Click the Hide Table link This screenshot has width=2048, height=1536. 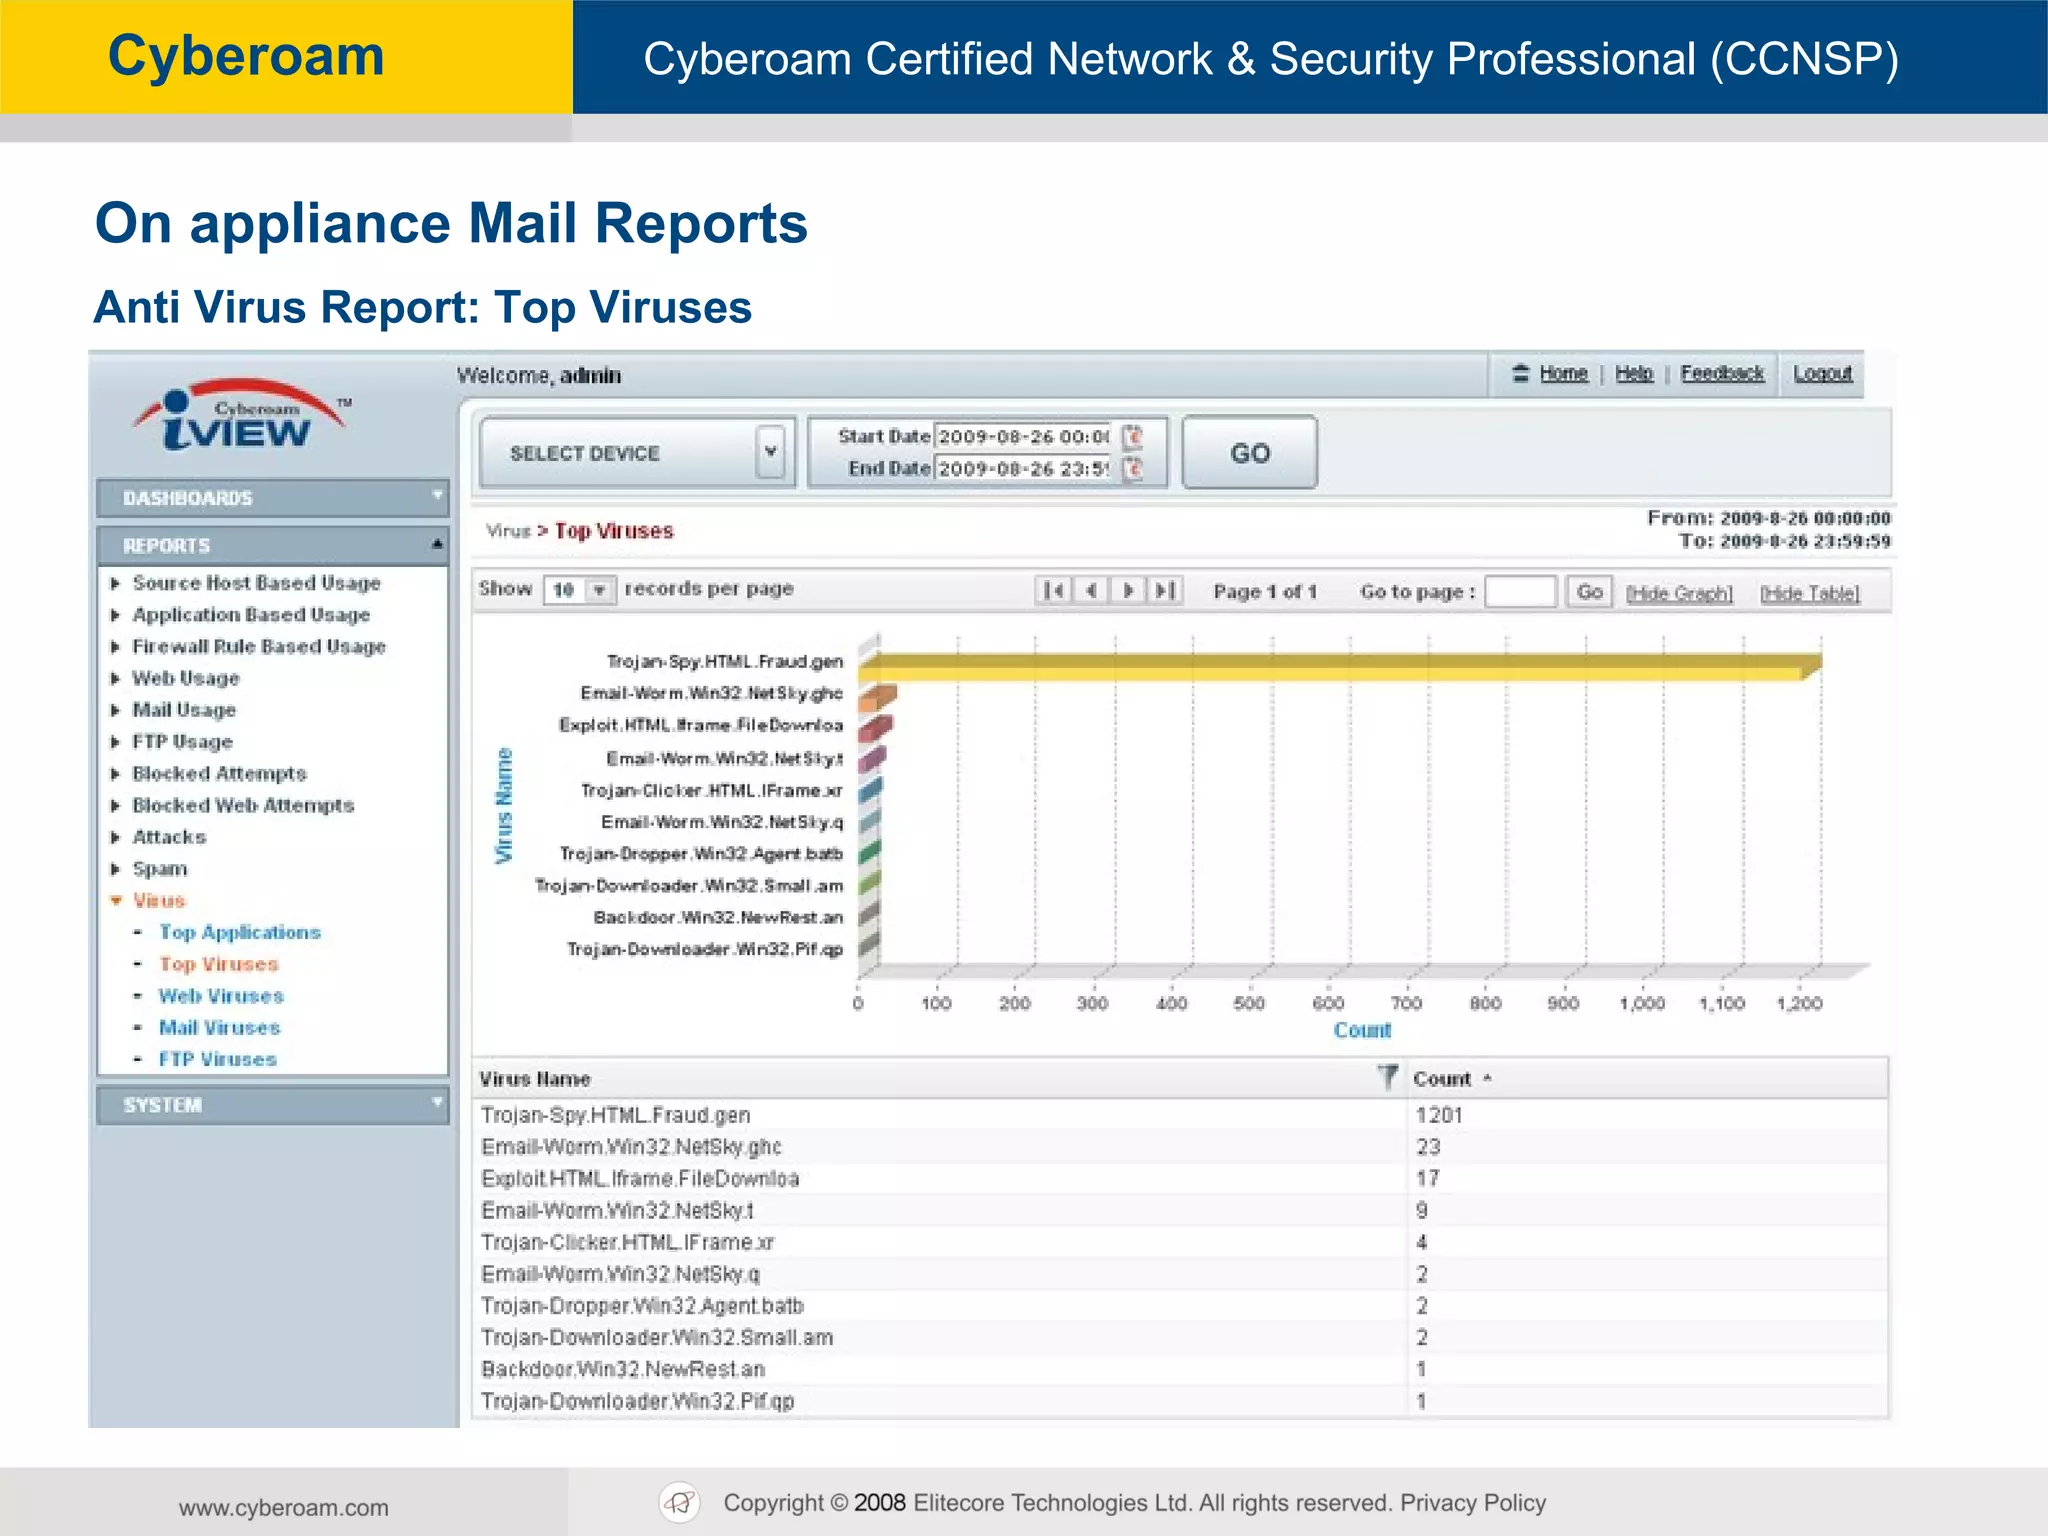[1810, 593]
